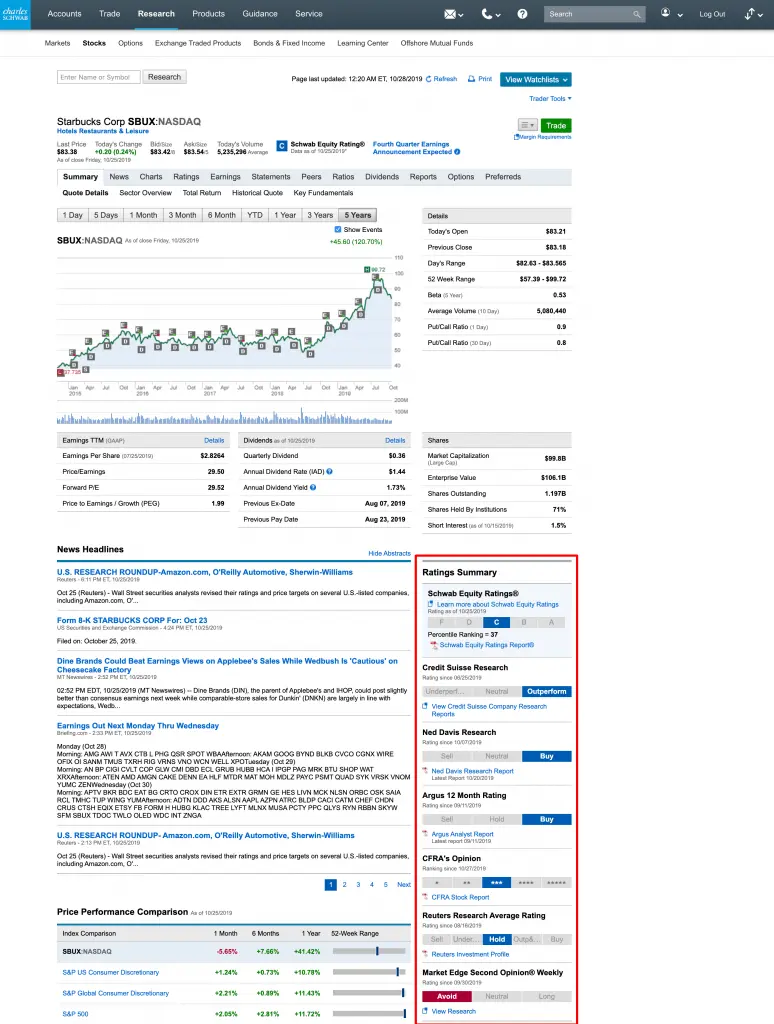Click the Refresh page icon
The image size is (774, 1024).
(x=429, y=79)
